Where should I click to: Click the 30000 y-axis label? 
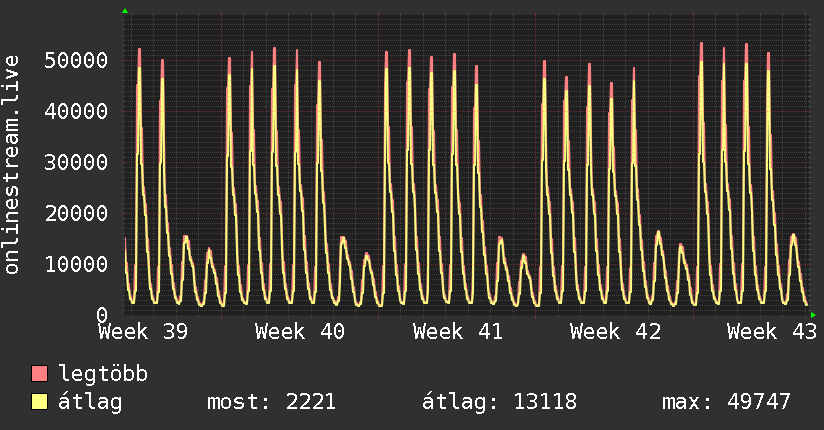76,162
